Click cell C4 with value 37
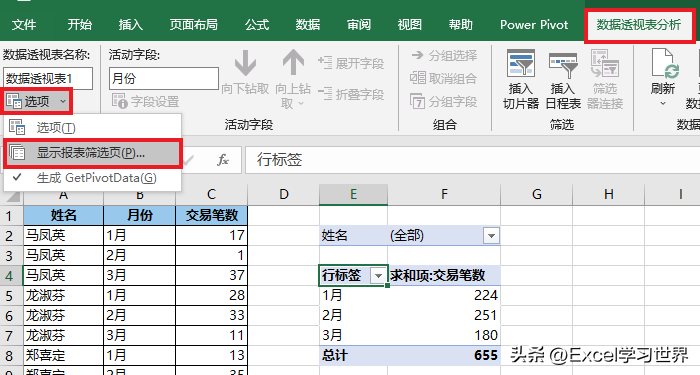 212,275
